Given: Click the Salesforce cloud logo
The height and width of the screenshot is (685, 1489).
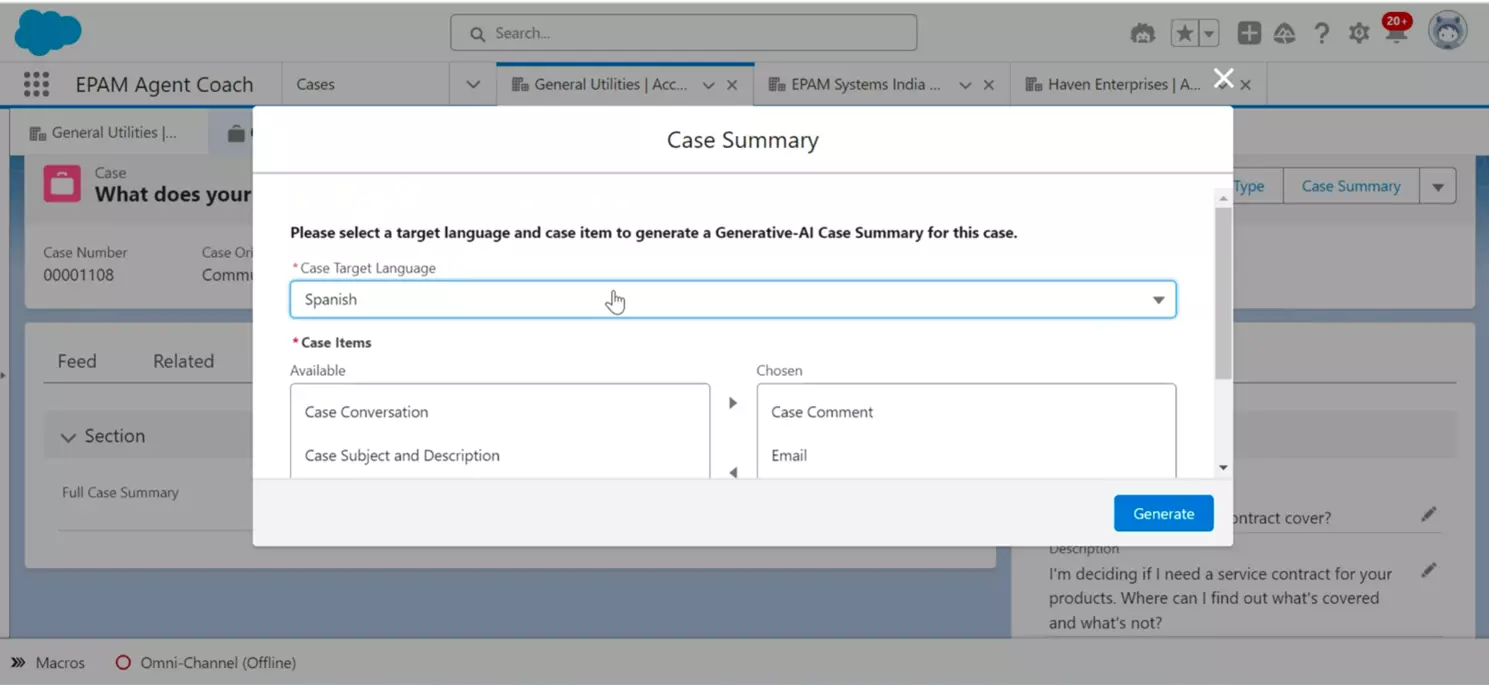Looking at the screenshot, I should pyautogui.click(x=48, y=33).
